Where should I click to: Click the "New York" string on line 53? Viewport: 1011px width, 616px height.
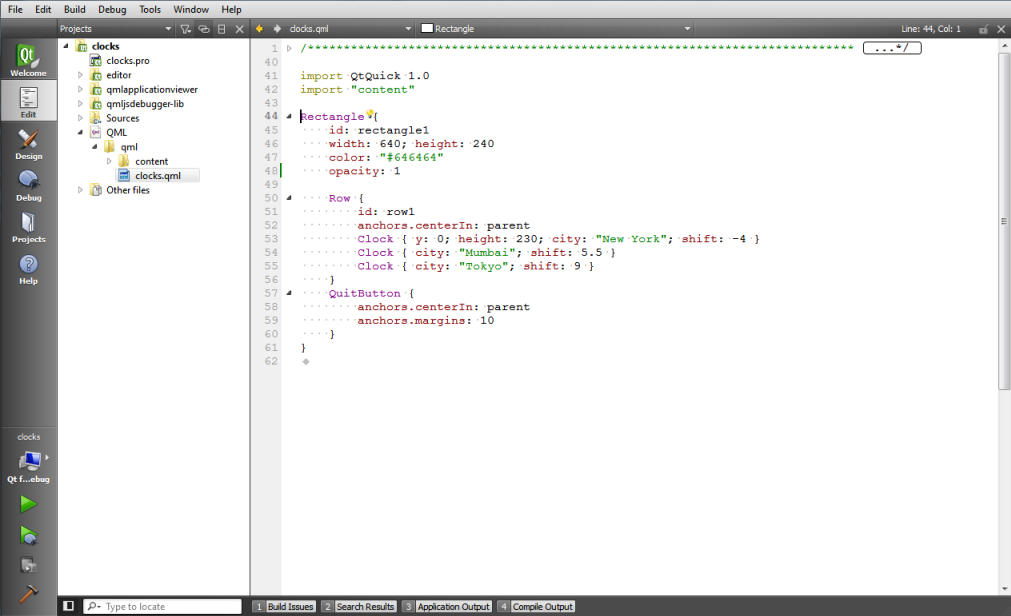pos(631,239)
